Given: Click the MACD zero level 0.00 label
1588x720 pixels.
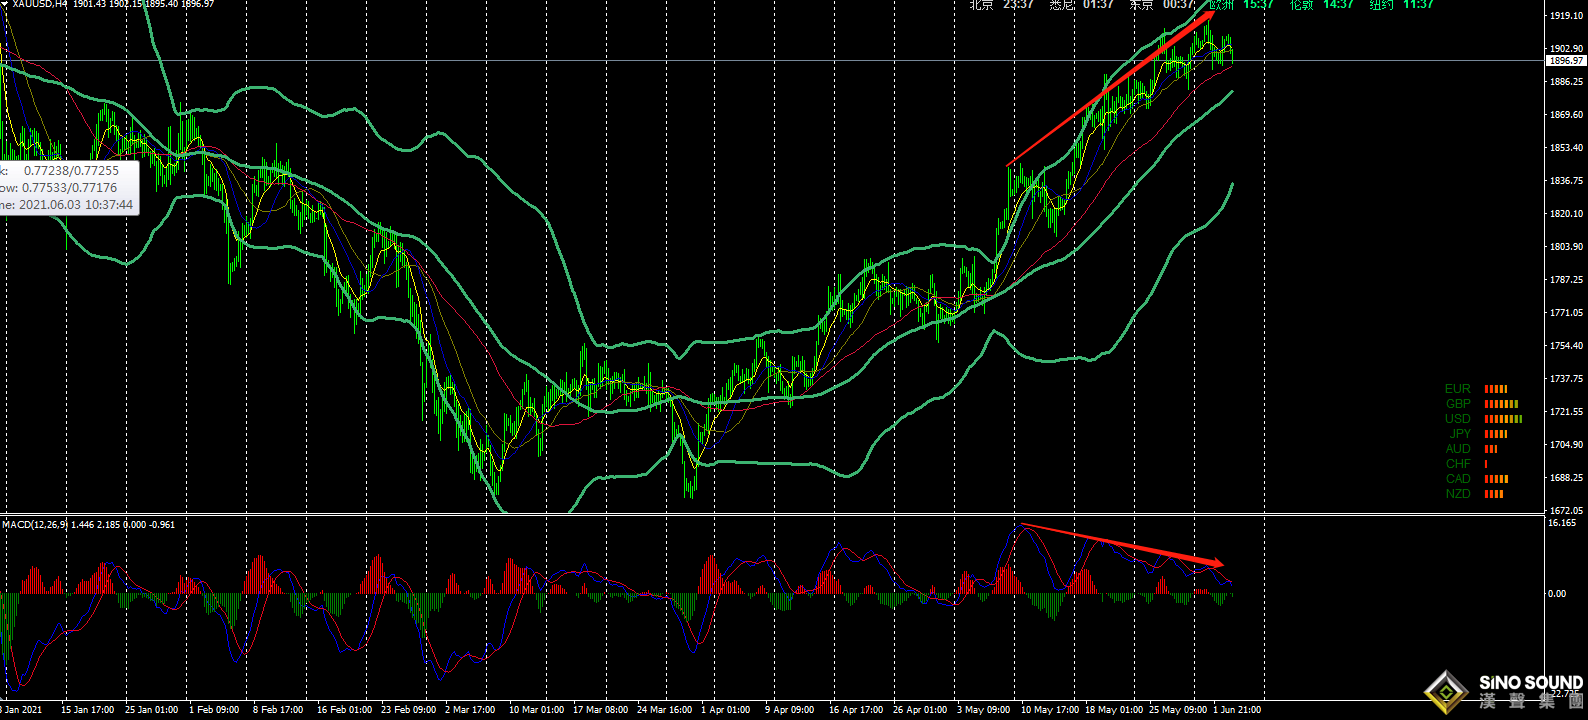Looking at the screenshot, I should [1557, 594].
